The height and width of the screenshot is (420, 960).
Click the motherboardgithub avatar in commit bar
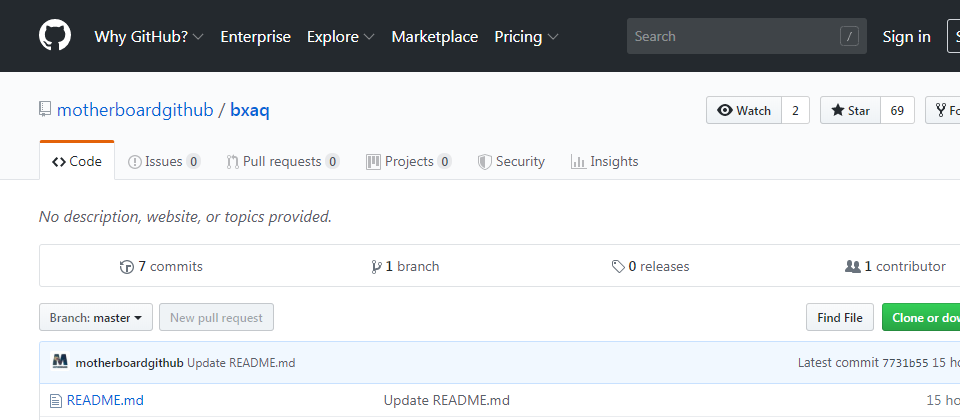[60, 362]
